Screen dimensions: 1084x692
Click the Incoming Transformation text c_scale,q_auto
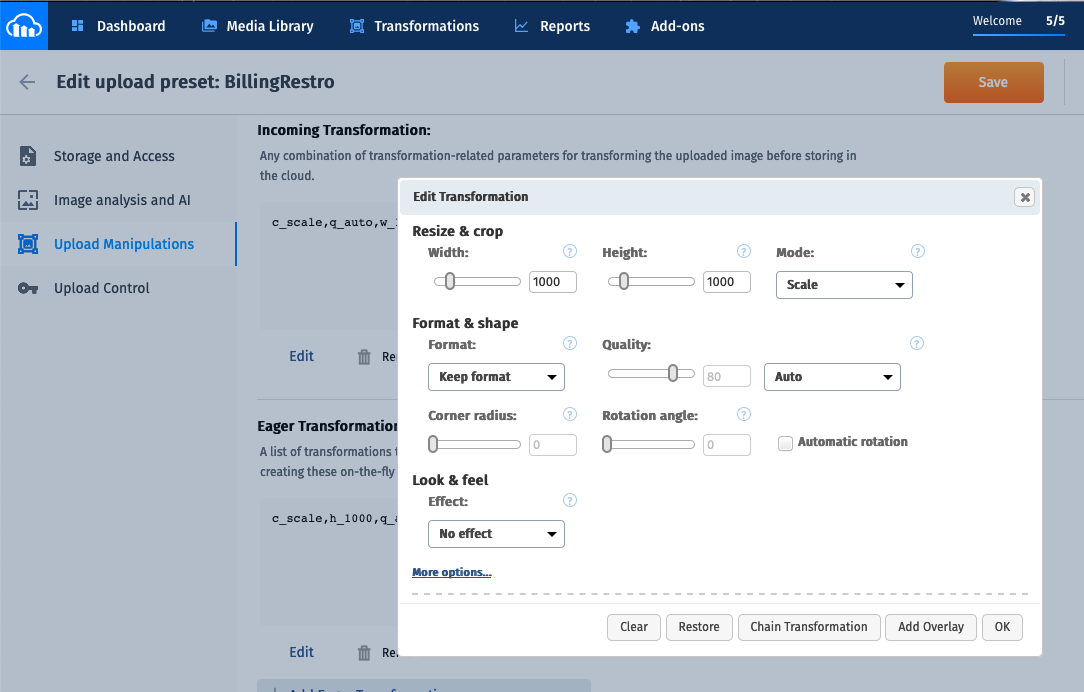[x=335, y=223]
